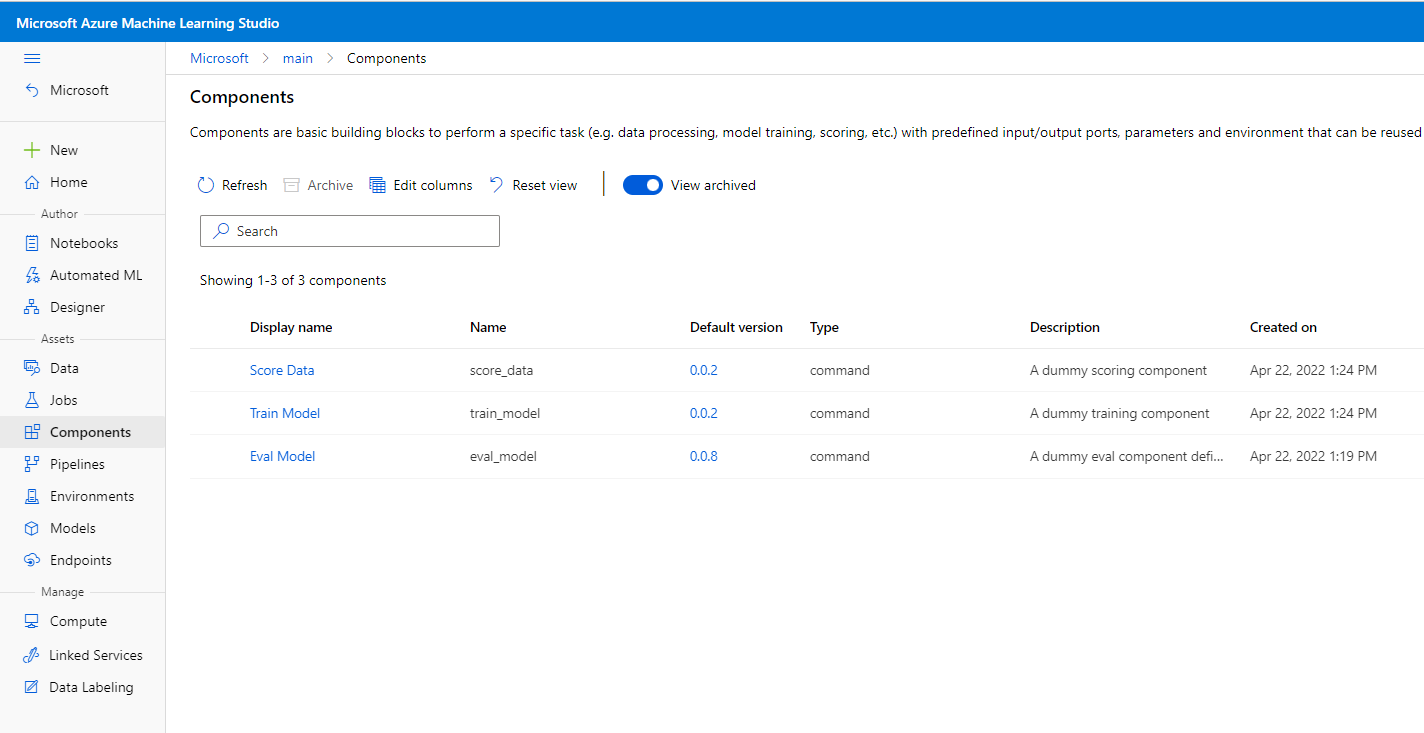1424x733 pixels.
Task: Open version 0.0.2 of Score Data
Action: (704, 370)
